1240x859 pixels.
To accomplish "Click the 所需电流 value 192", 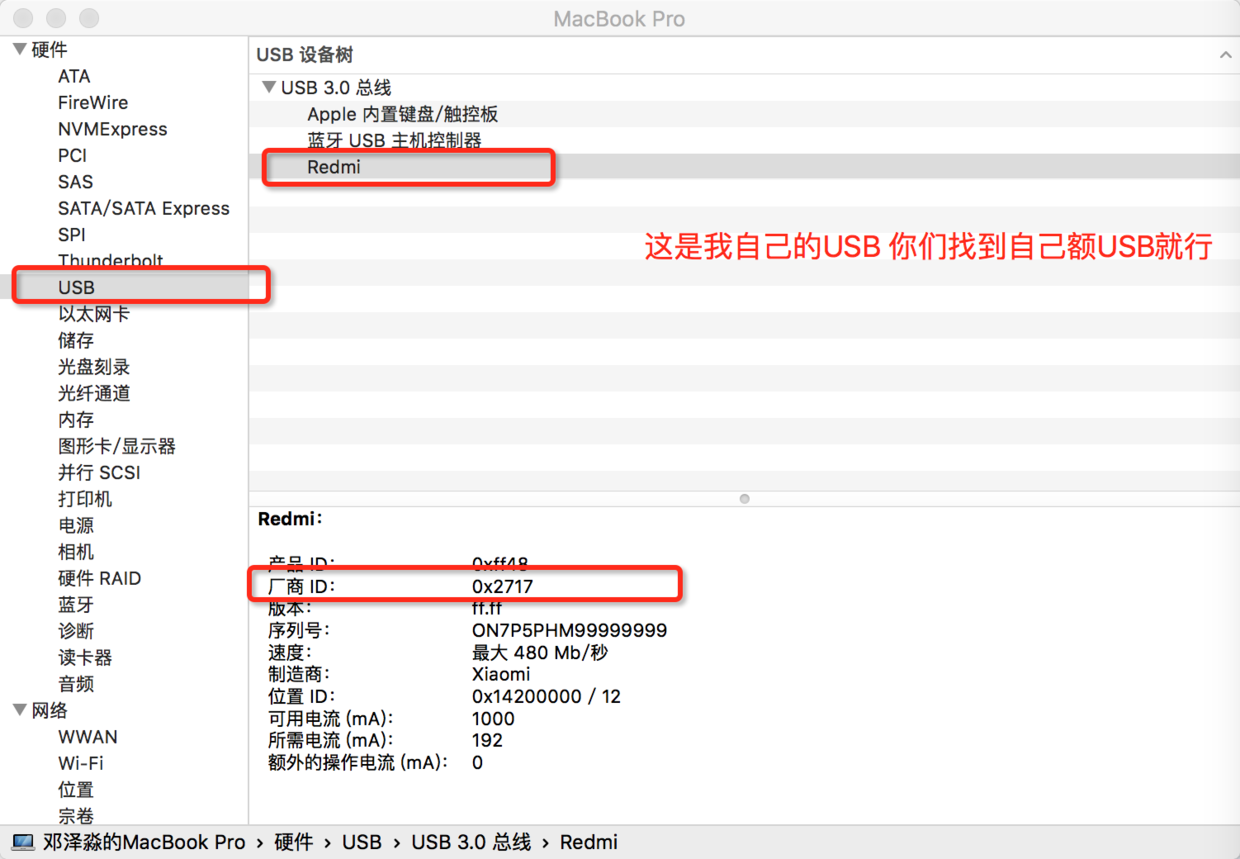I will tap(487, 740).
